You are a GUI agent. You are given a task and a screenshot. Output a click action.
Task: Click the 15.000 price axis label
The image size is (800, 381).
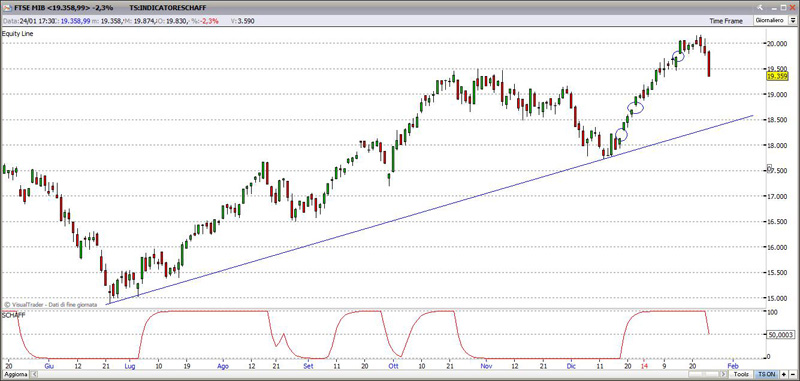[779, 298]
